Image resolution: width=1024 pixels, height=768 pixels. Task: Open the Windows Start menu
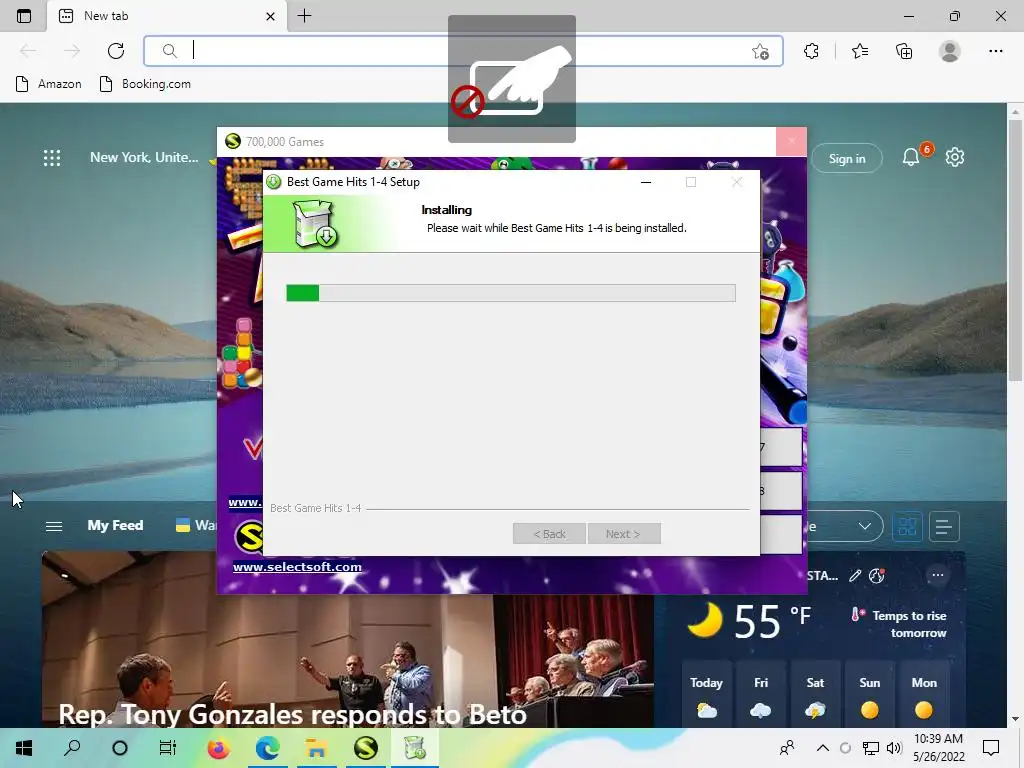[x=24, y=748]
